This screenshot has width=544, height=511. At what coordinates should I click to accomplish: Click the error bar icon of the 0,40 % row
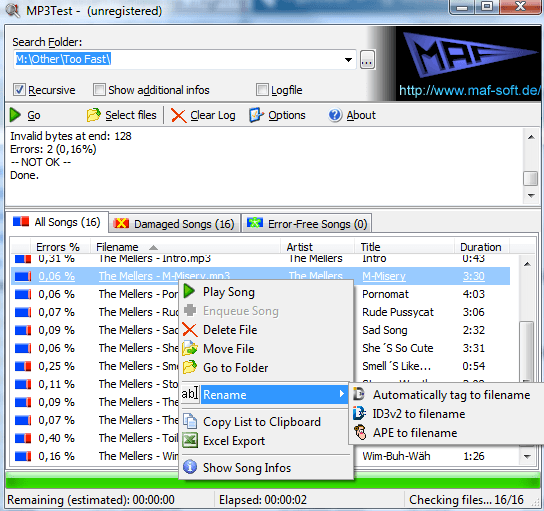tap(23, 438)
